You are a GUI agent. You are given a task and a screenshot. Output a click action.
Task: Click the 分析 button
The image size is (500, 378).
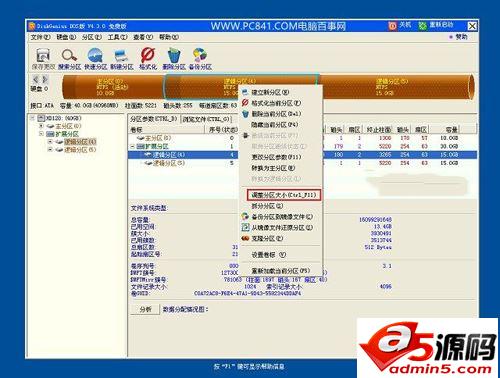tap(145, 309)
